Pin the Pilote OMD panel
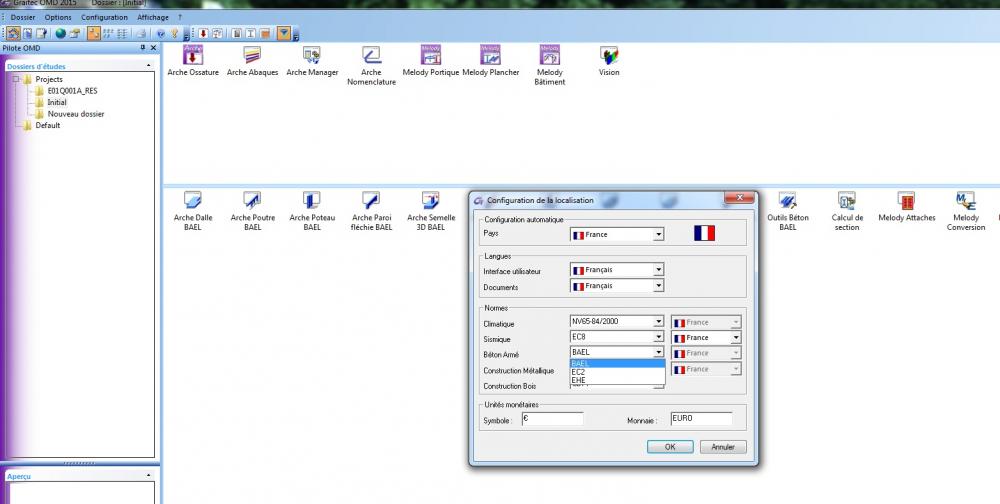The height and width of the screenshot is (504, 1000). [x=143, y=48]
